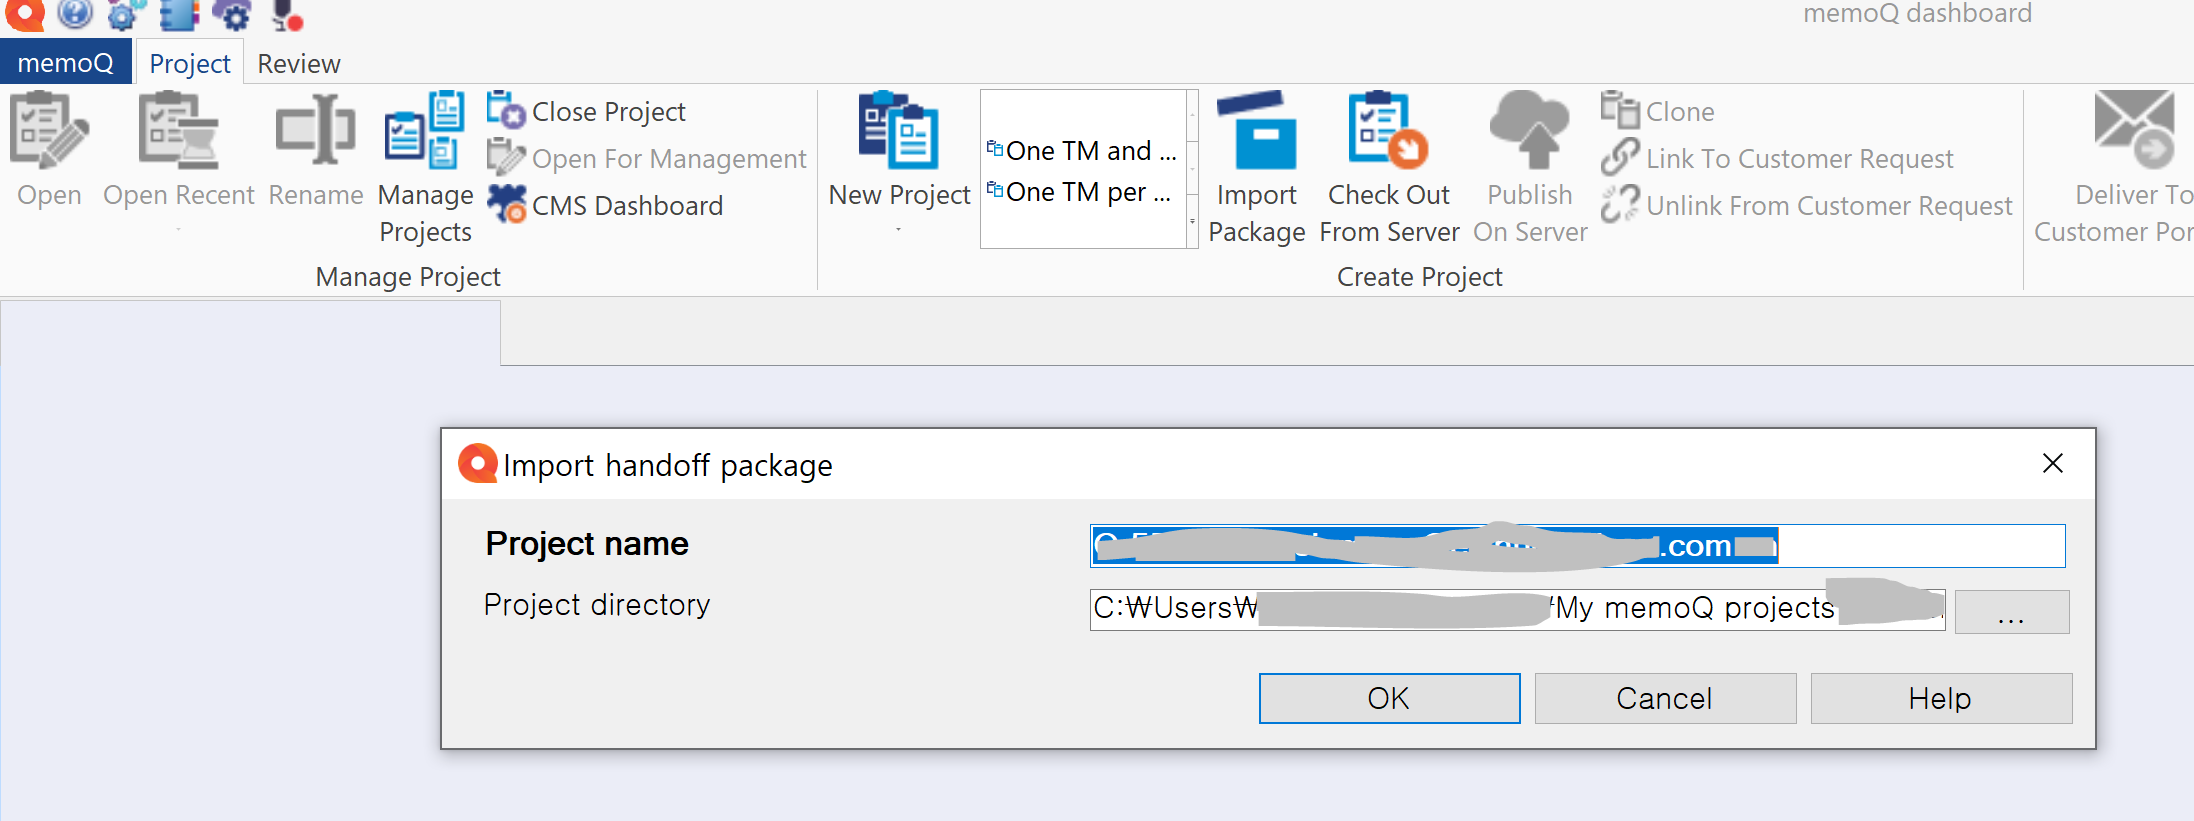
Task: Open the memoQ application tab
Action: pos(65,63)
